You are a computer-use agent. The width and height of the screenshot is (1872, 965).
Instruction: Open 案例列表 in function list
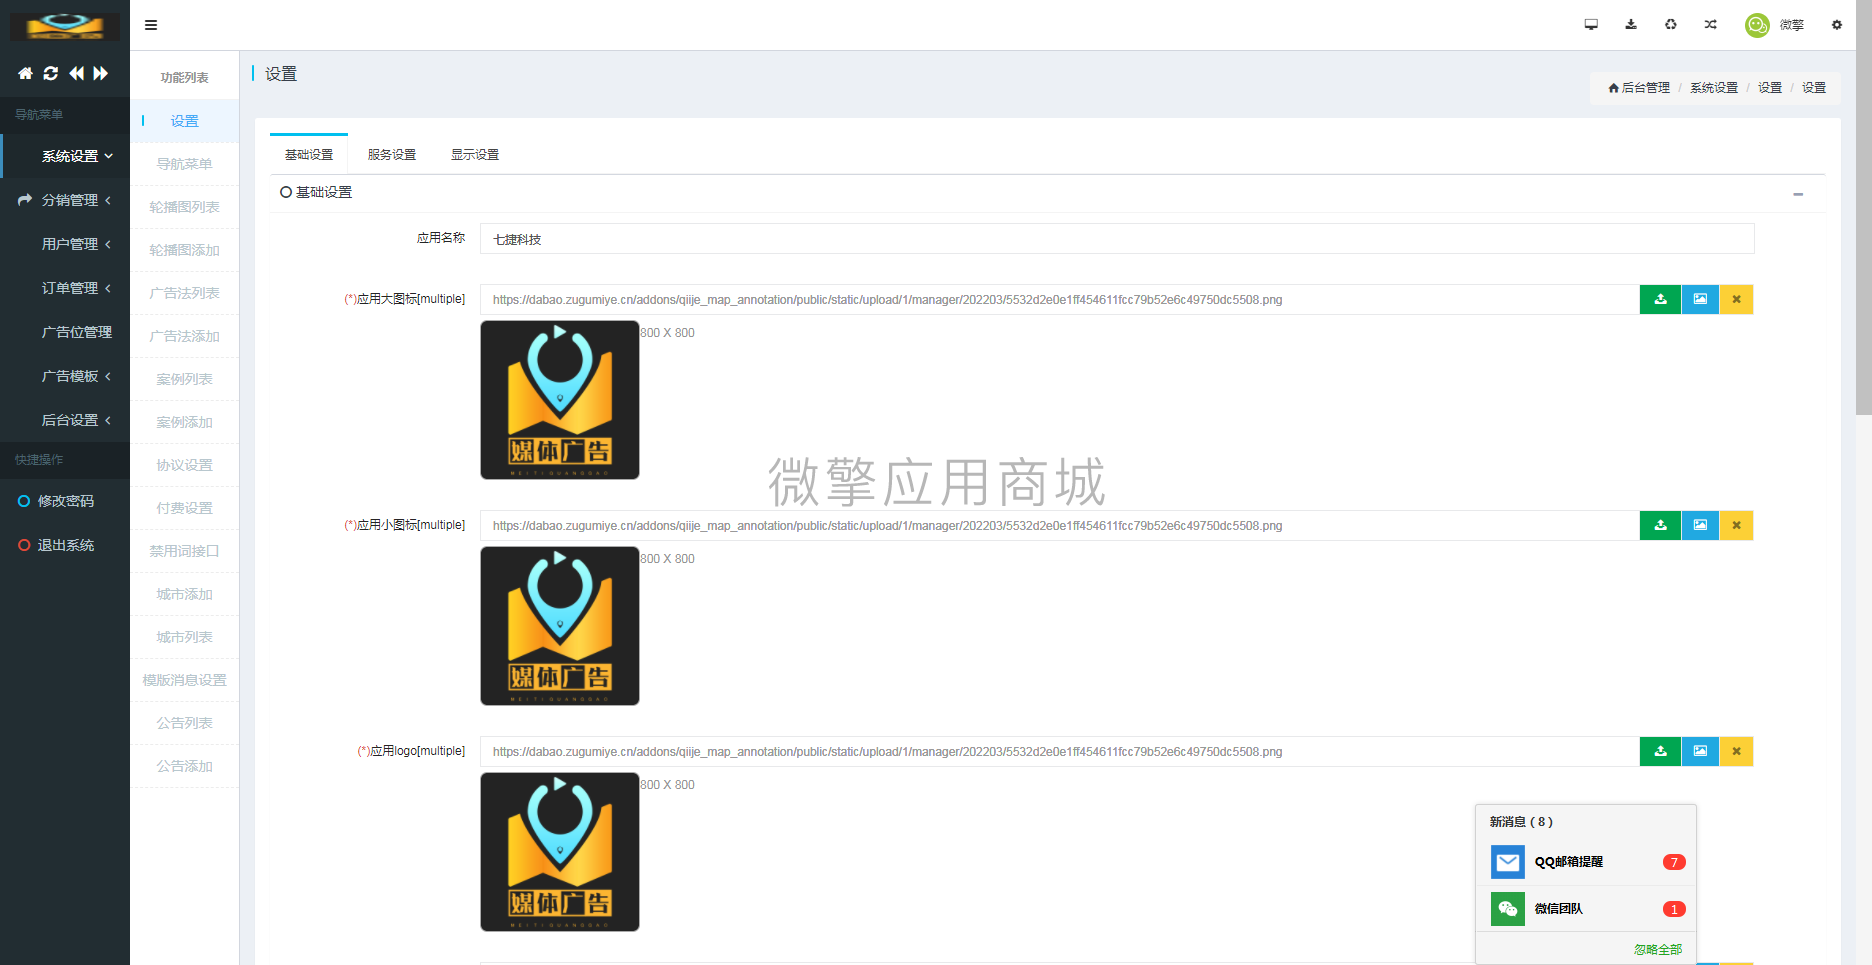tap(185, 379)
